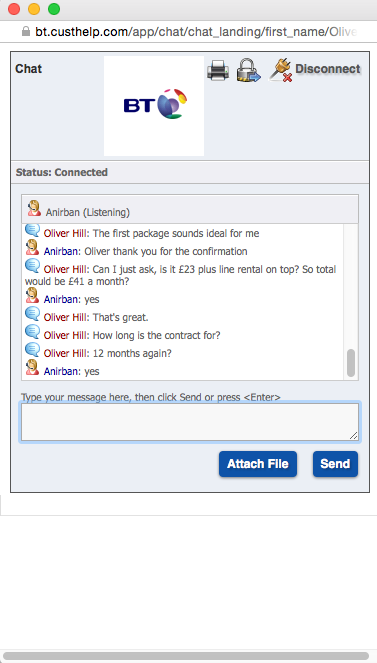Click the chat bubble icon beside 'The first package sounds ideal'
This screenshot has height=663, width=377.
pyautogui.click(x=33, y=231)
